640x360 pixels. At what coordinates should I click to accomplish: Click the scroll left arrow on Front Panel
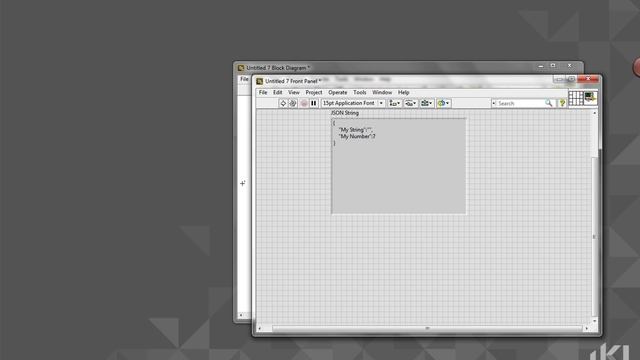(260, 328)
